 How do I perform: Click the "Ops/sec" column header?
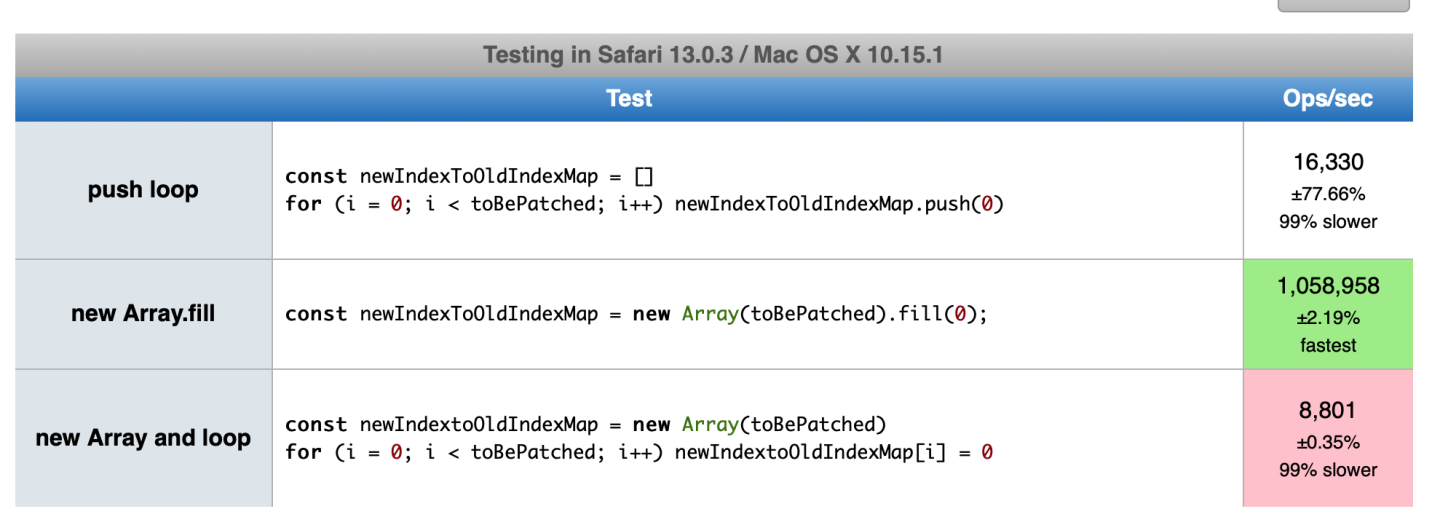[x=1328, y=99]
